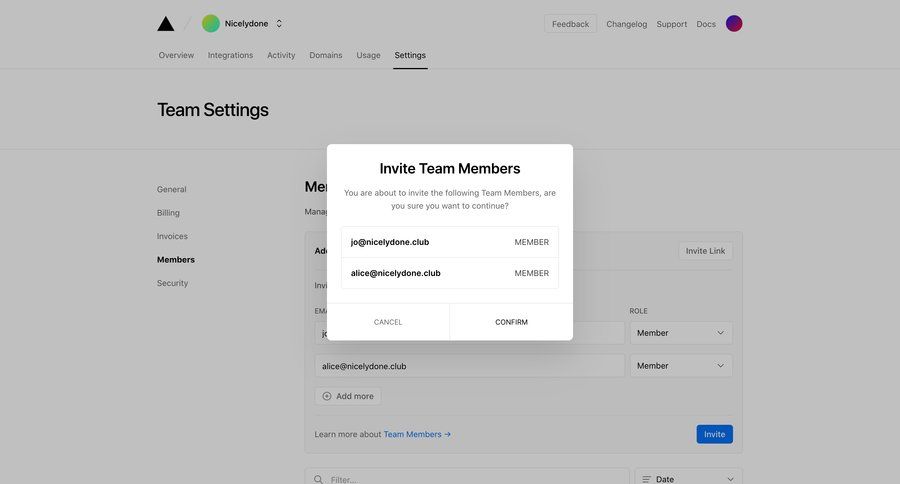Viewport: 900px width, 484px height.
Task: Open General settings in sidebar
Action: (x=172, y=189)
